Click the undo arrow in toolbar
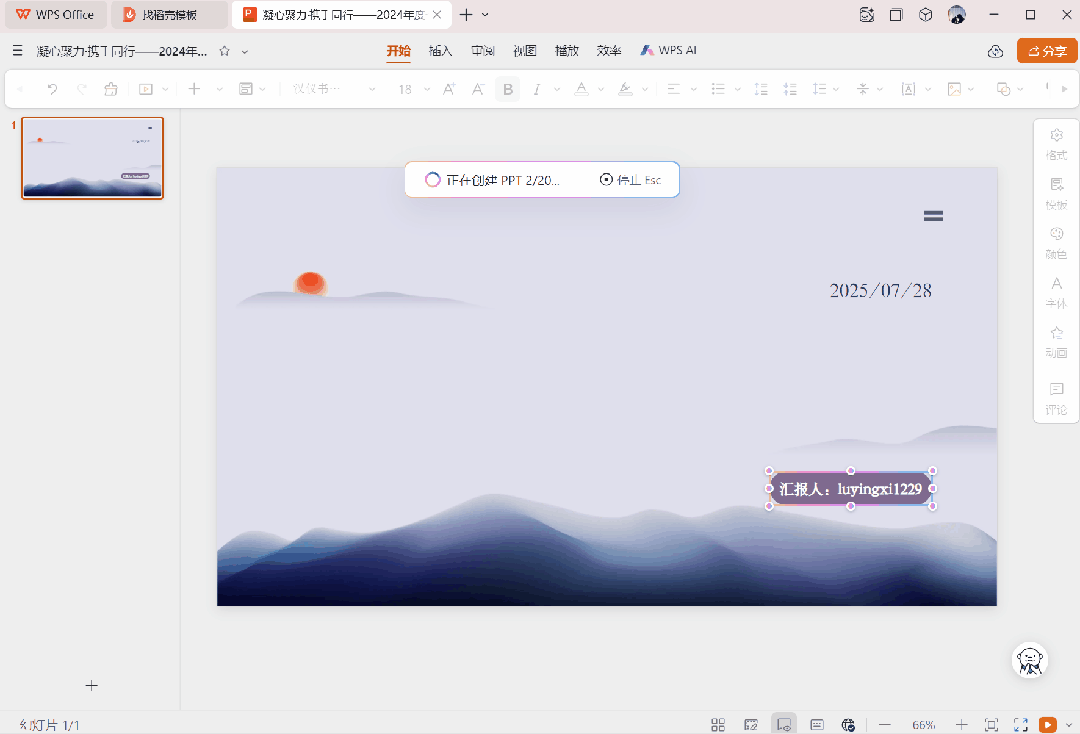Screen dimensions: 1080x734 (52, 89)
